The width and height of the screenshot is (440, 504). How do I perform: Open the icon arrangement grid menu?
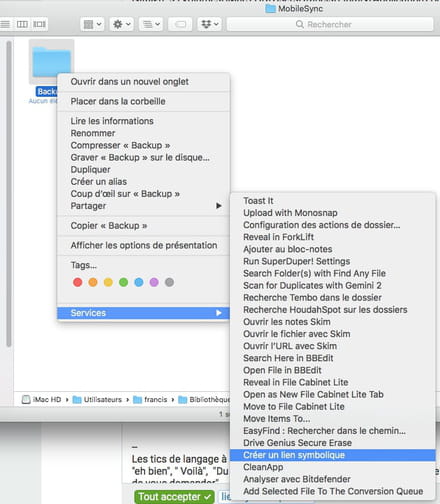(x=92, y=24)
